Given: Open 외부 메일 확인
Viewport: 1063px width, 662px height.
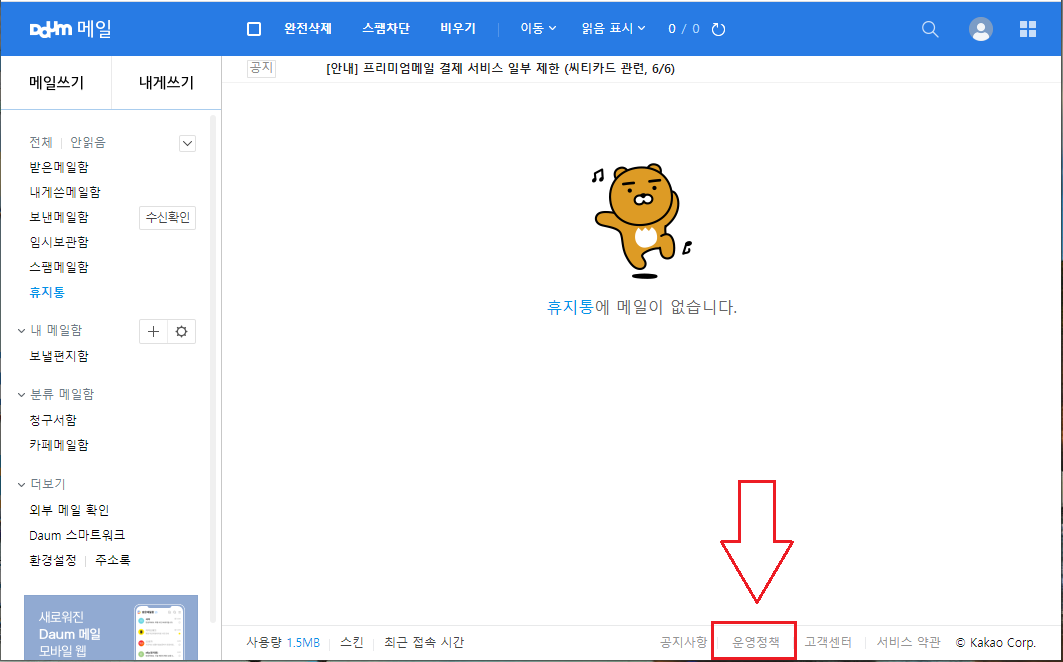Looking at the screenshot, I should 69,510.
